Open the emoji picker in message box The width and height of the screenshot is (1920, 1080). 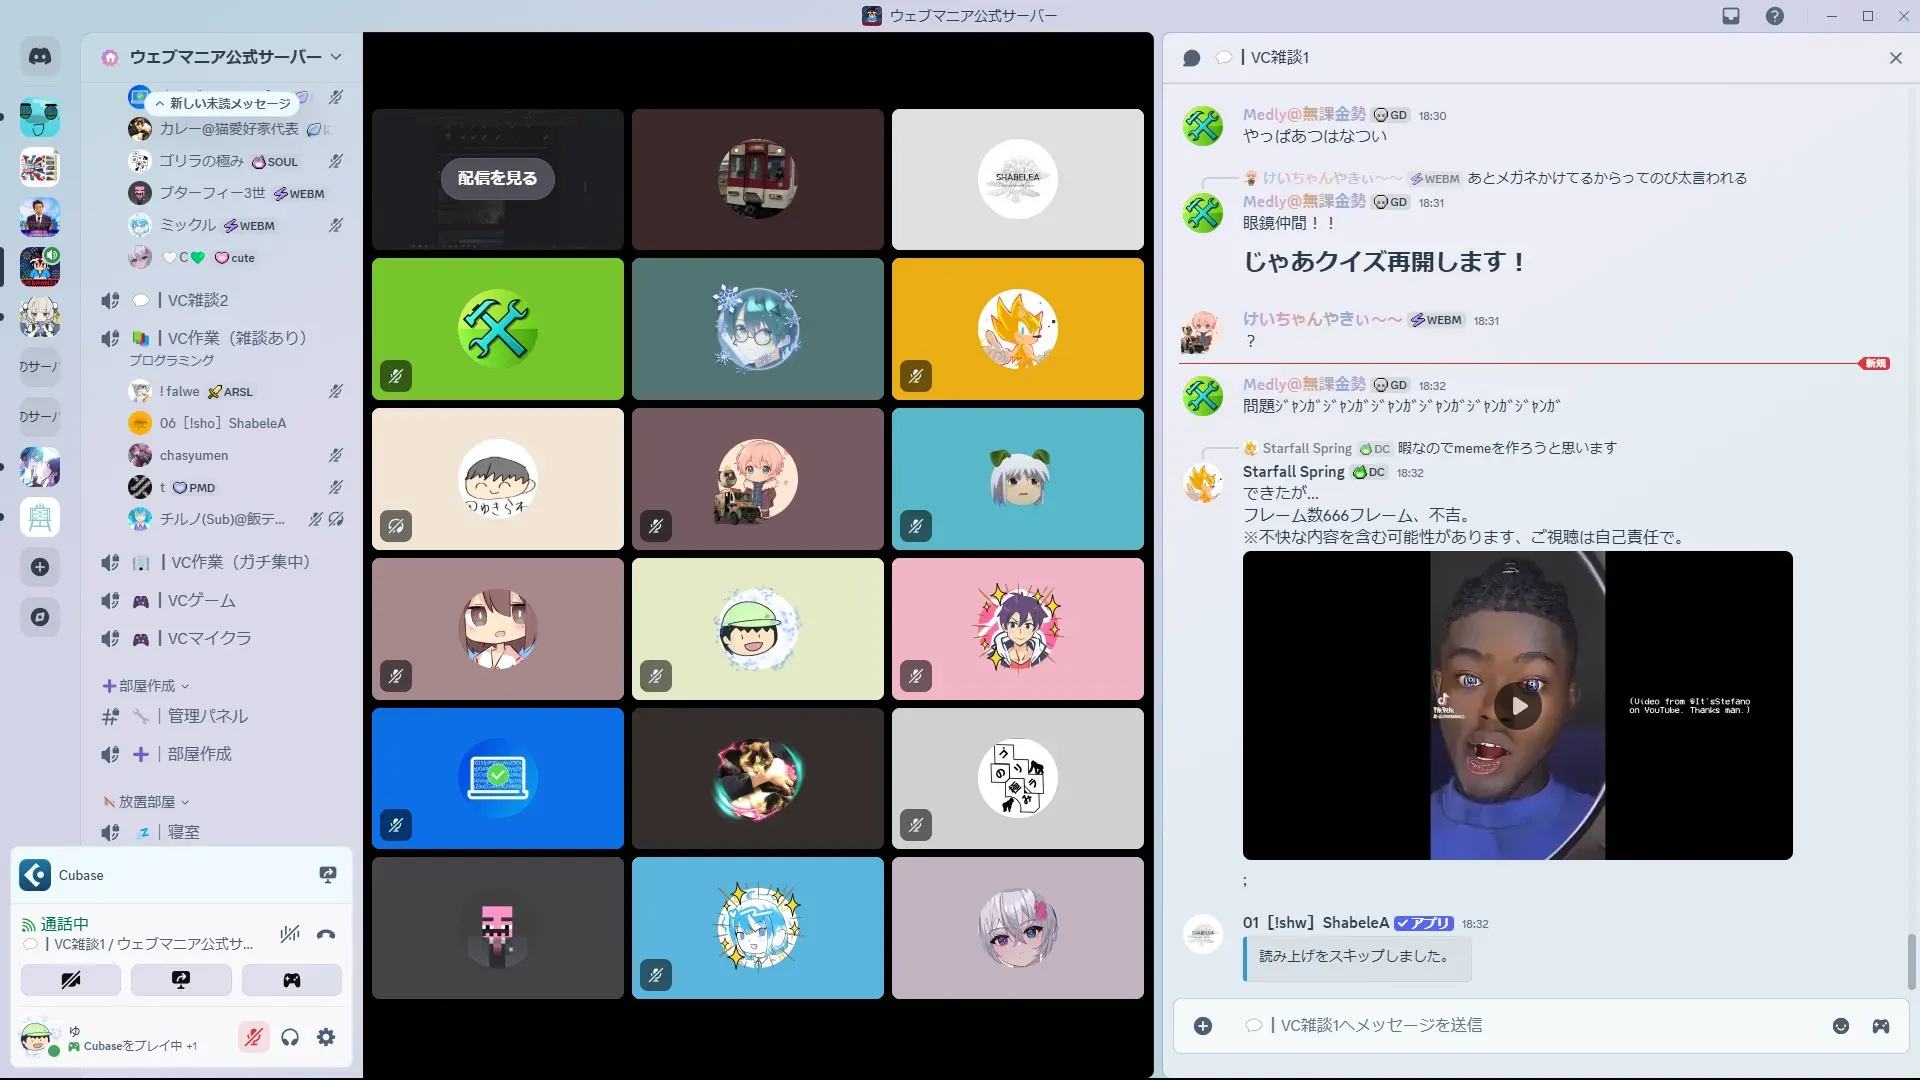pos(1841,1026)
